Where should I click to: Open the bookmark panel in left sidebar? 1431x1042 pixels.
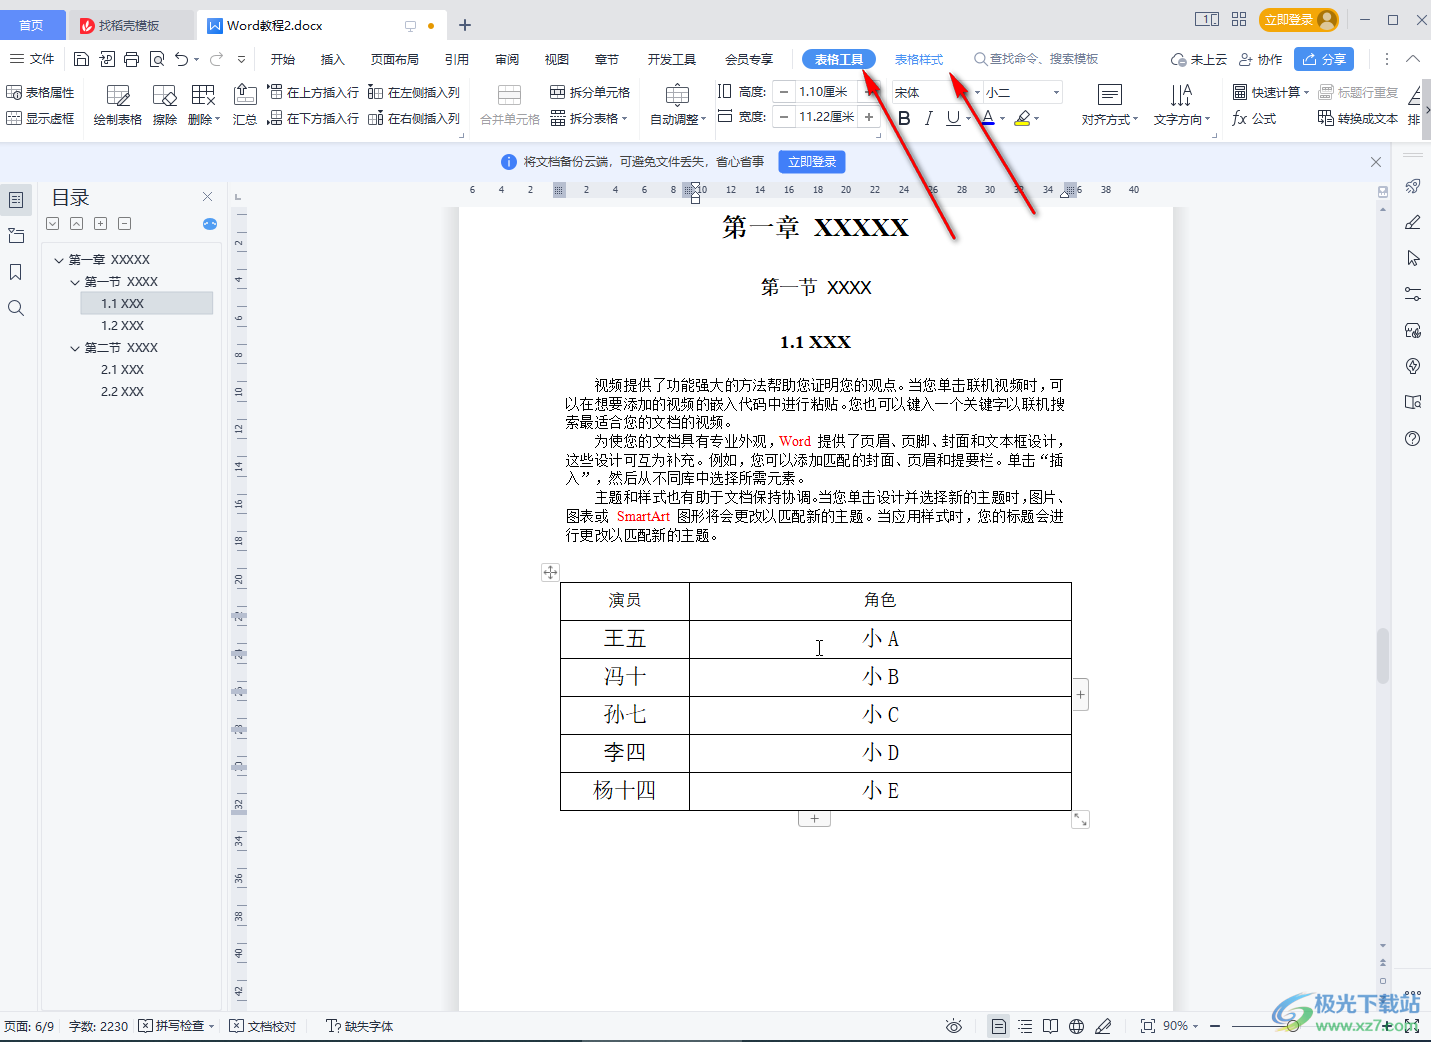[x=16, y=272]
